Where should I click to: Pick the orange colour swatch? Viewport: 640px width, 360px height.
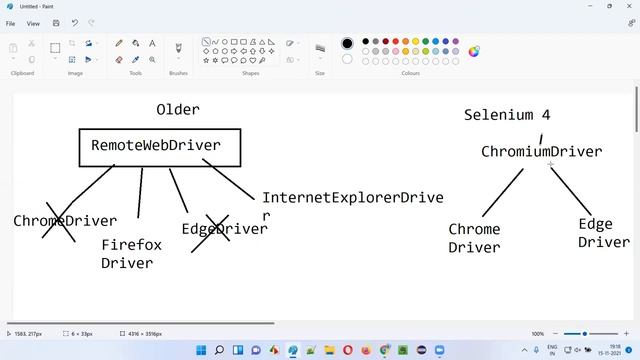click(405, 41)
